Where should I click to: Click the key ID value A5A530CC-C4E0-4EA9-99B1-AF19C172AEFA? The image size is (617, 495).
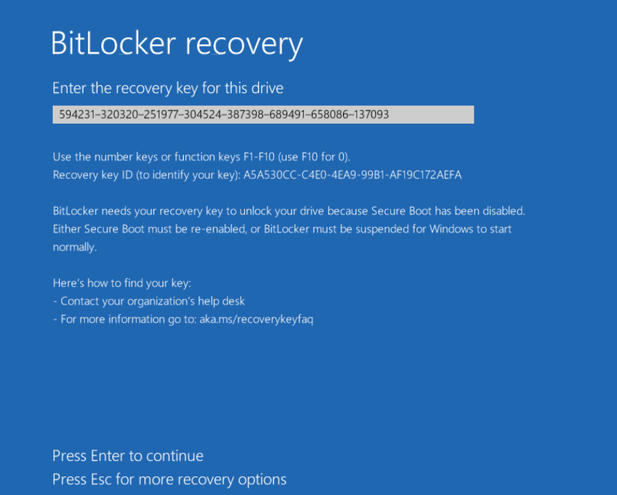coord(353,175)
